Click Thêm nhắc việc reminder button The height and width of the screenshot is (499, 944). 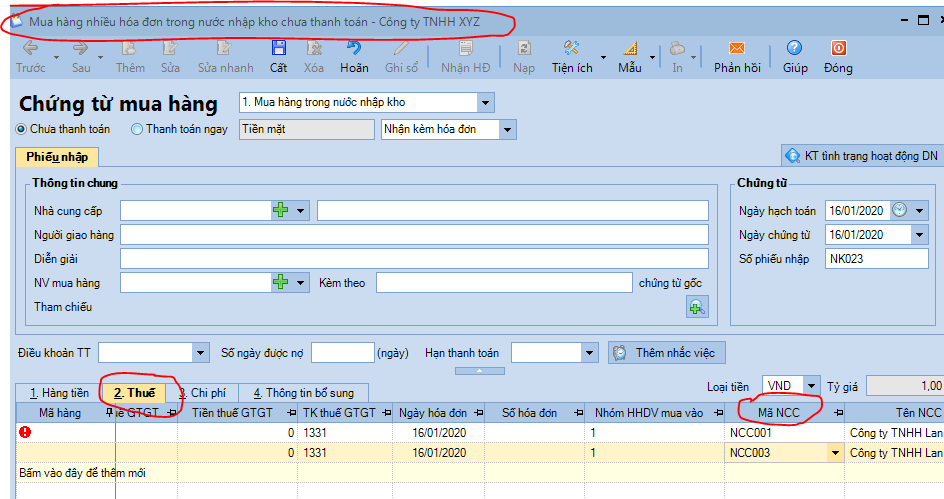click(666, 353)
